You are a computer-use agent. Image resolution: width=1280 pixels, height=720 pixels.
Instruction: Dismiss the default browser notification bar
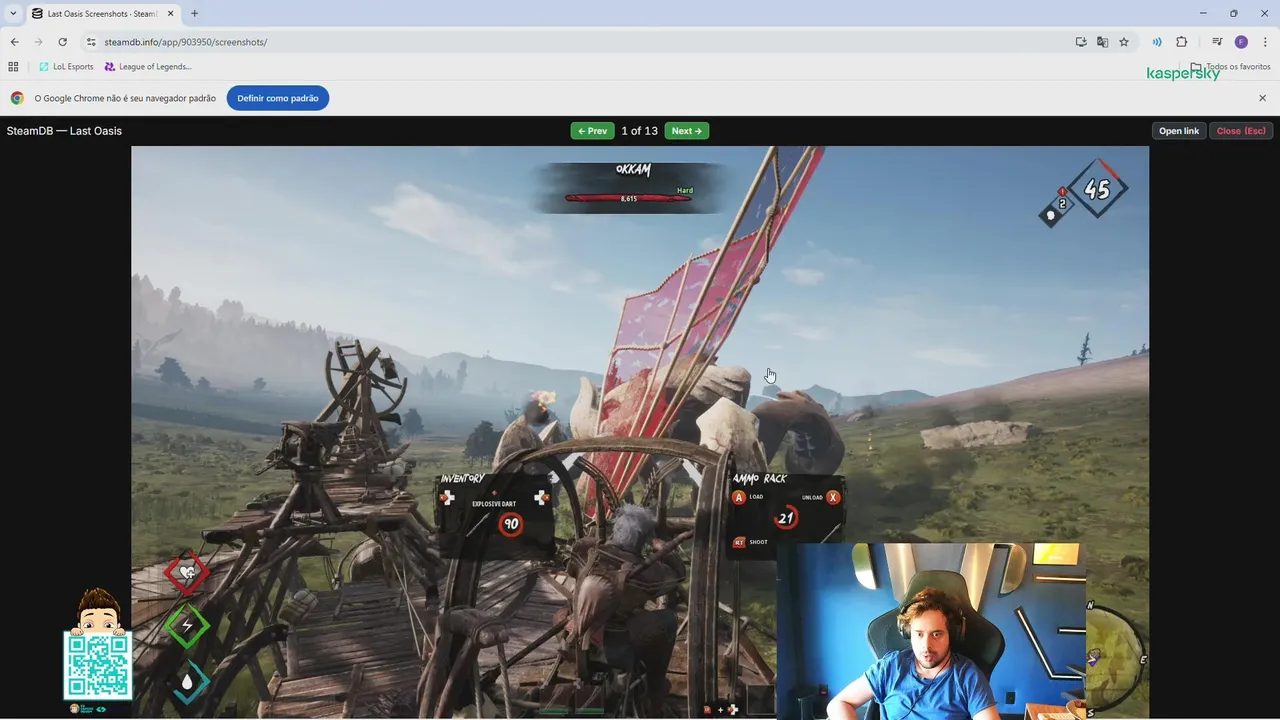(x=1262, y=98)
